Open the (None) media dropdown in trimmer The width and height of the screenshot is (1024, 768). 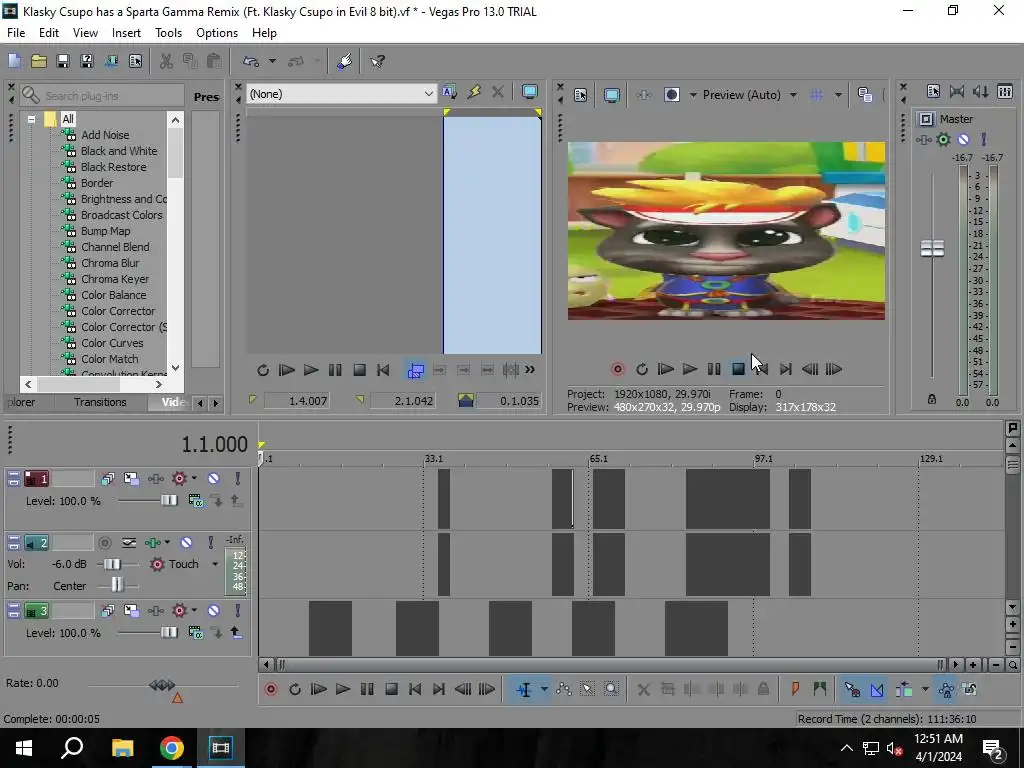[x=340, y=94]
